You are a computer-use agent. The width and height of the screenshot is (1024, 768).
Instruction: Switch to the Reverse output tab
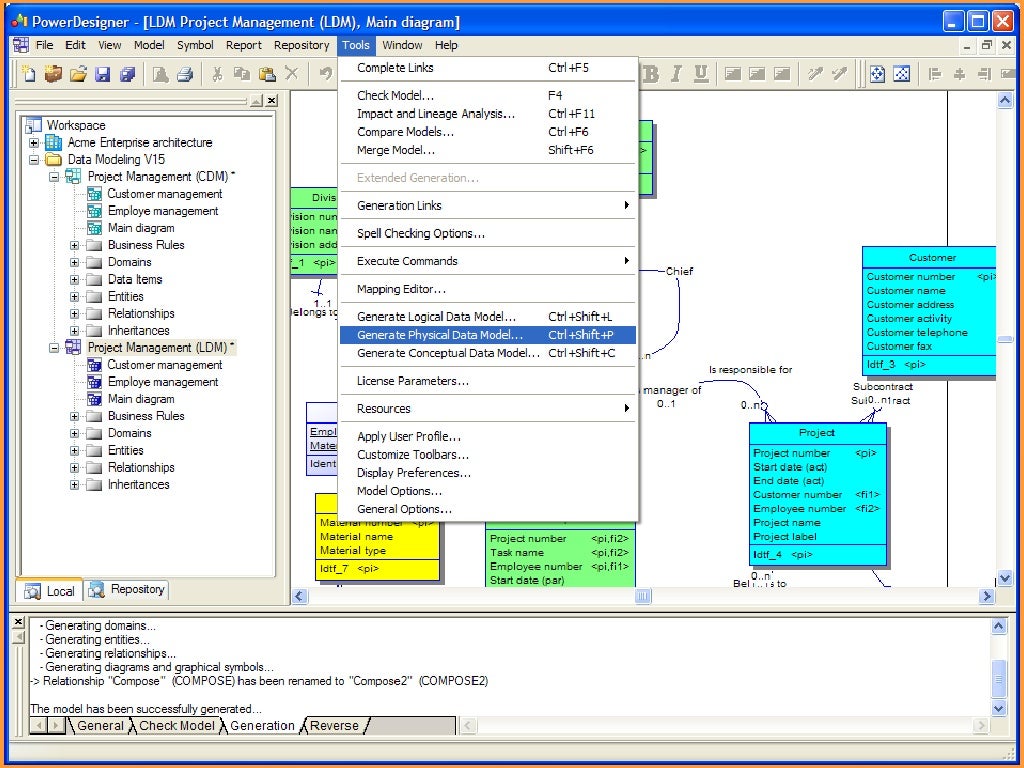click(x=334, y=726)
